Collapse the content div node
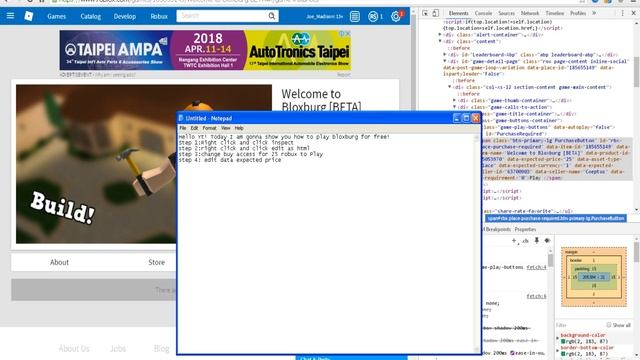The height and width of the screenshot is (360, 640). pos(440,41)
